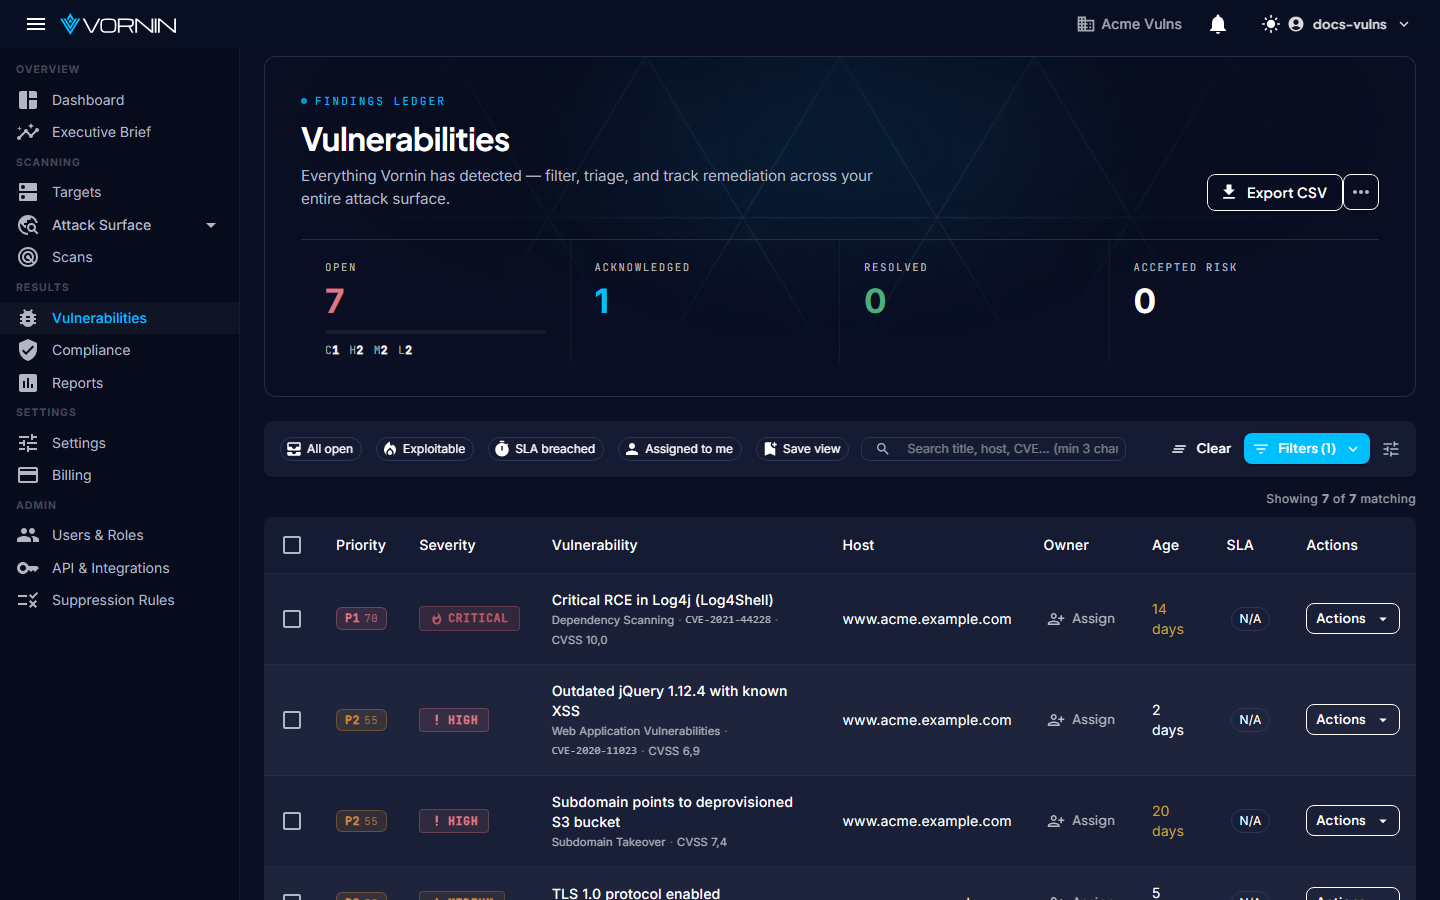Open Outdated jQuery 1.12.4 finding
This screenshot has width=1440, height=900.
670,701
